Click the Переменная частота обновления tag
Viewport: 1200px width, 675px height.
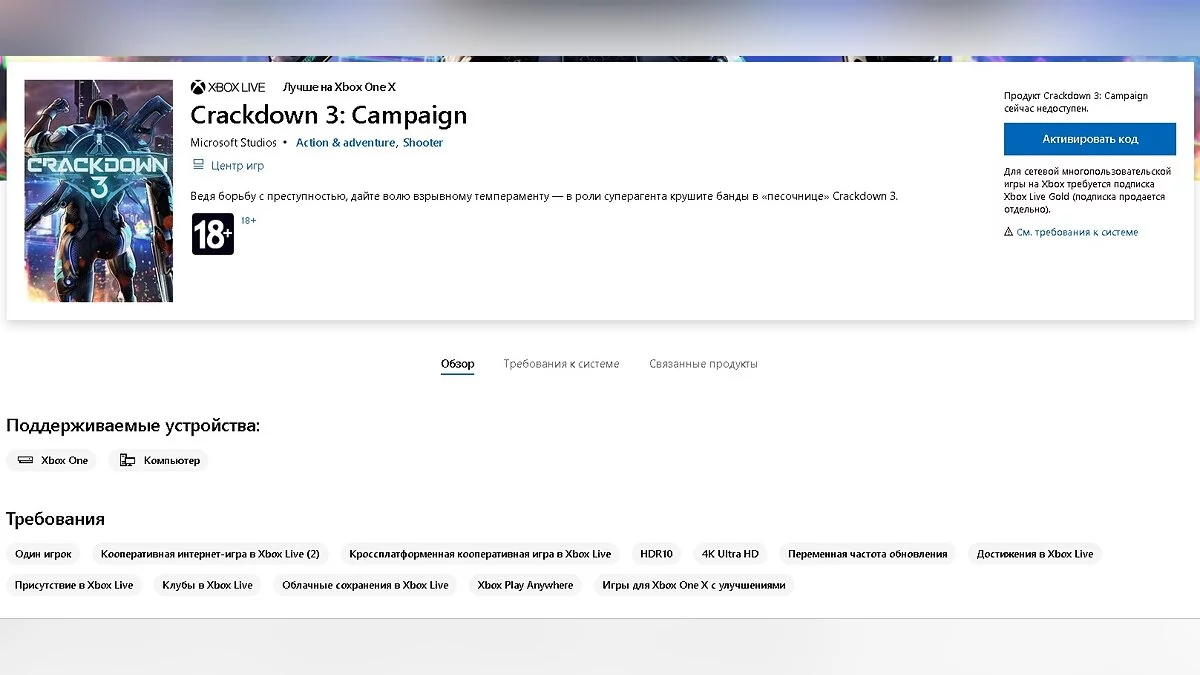point(868,554)
